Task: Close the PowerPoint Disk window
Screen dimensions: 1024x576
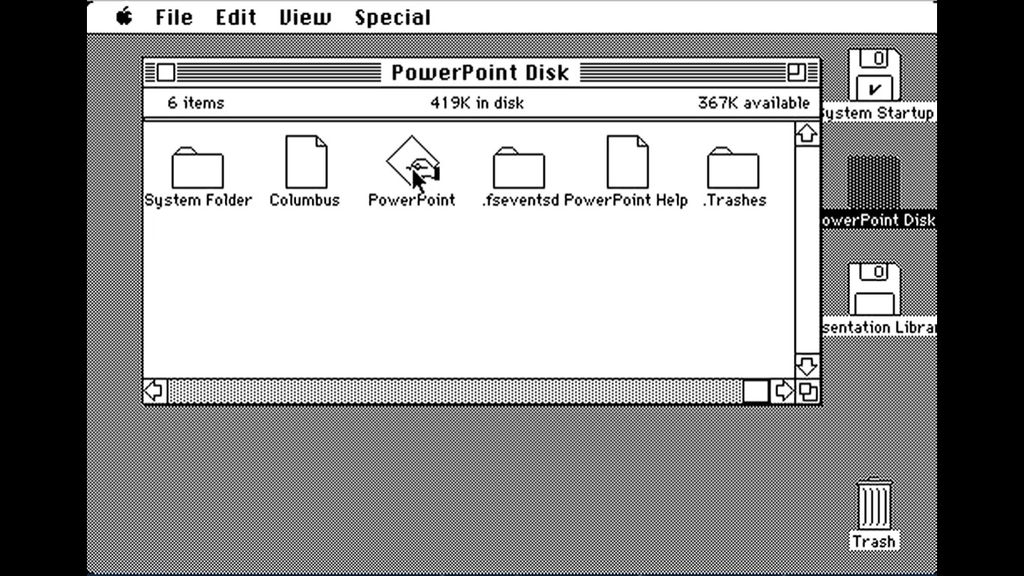Action: pyautogui.click(x=166, y=72)
